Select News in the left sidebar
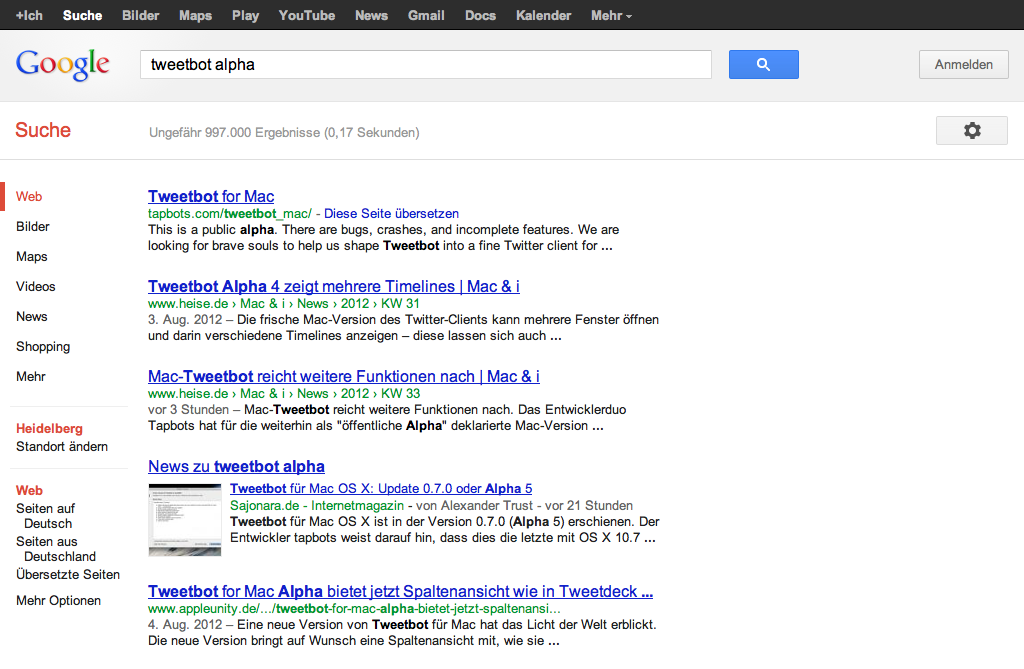 [31, 317]
